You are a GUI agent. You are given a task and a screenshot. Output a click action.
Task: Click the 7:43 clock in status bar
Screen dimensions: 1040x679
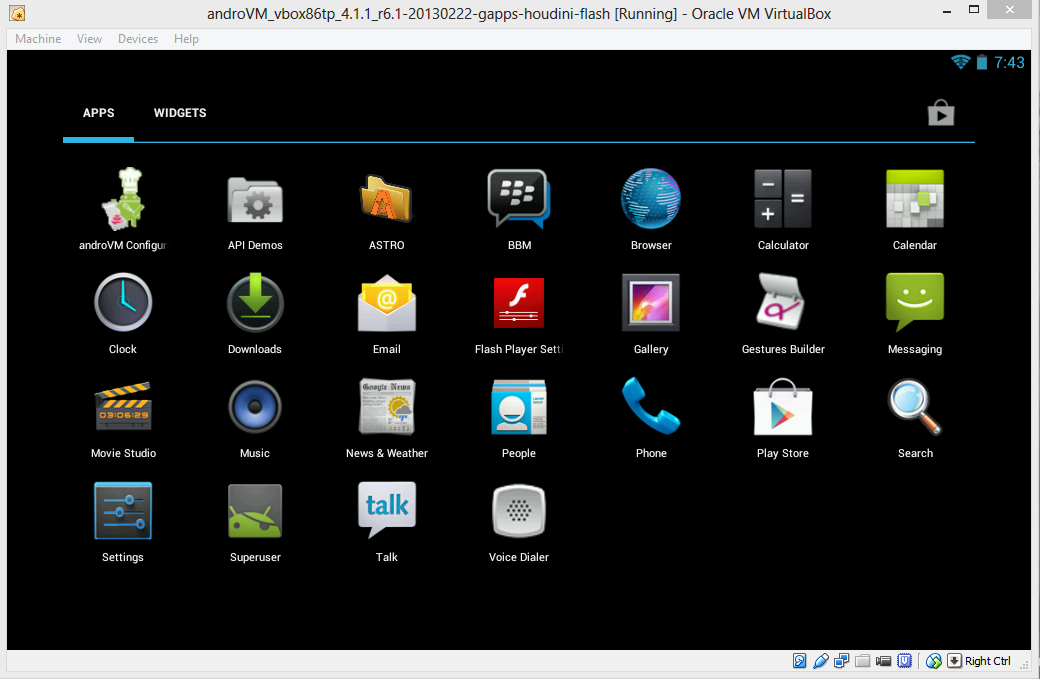click(x=1009, y=62)
